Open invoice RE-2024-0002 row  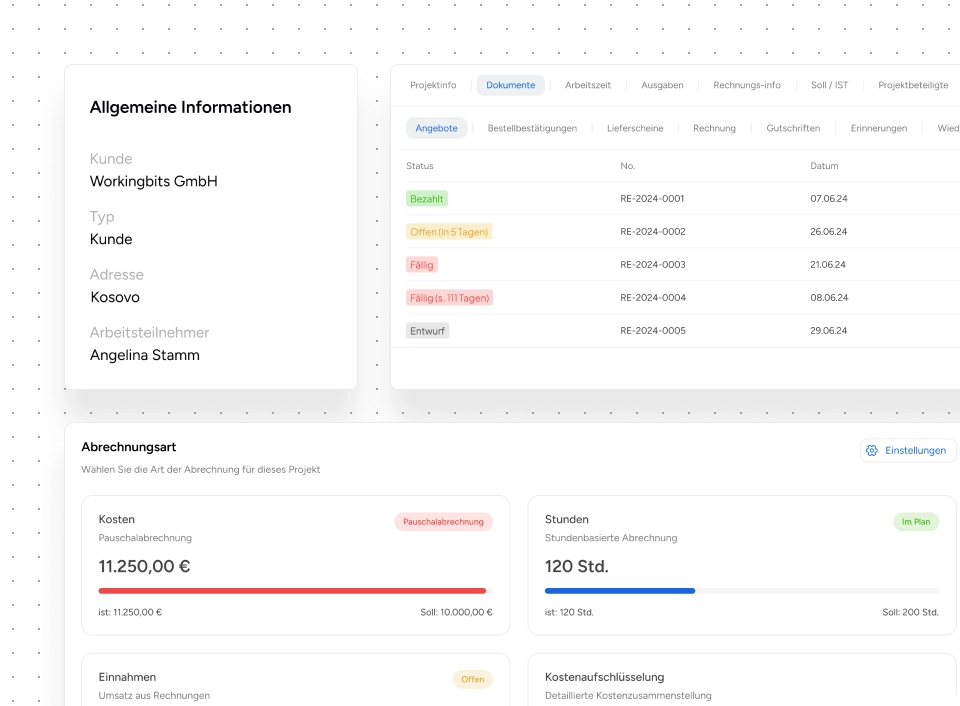652,232
